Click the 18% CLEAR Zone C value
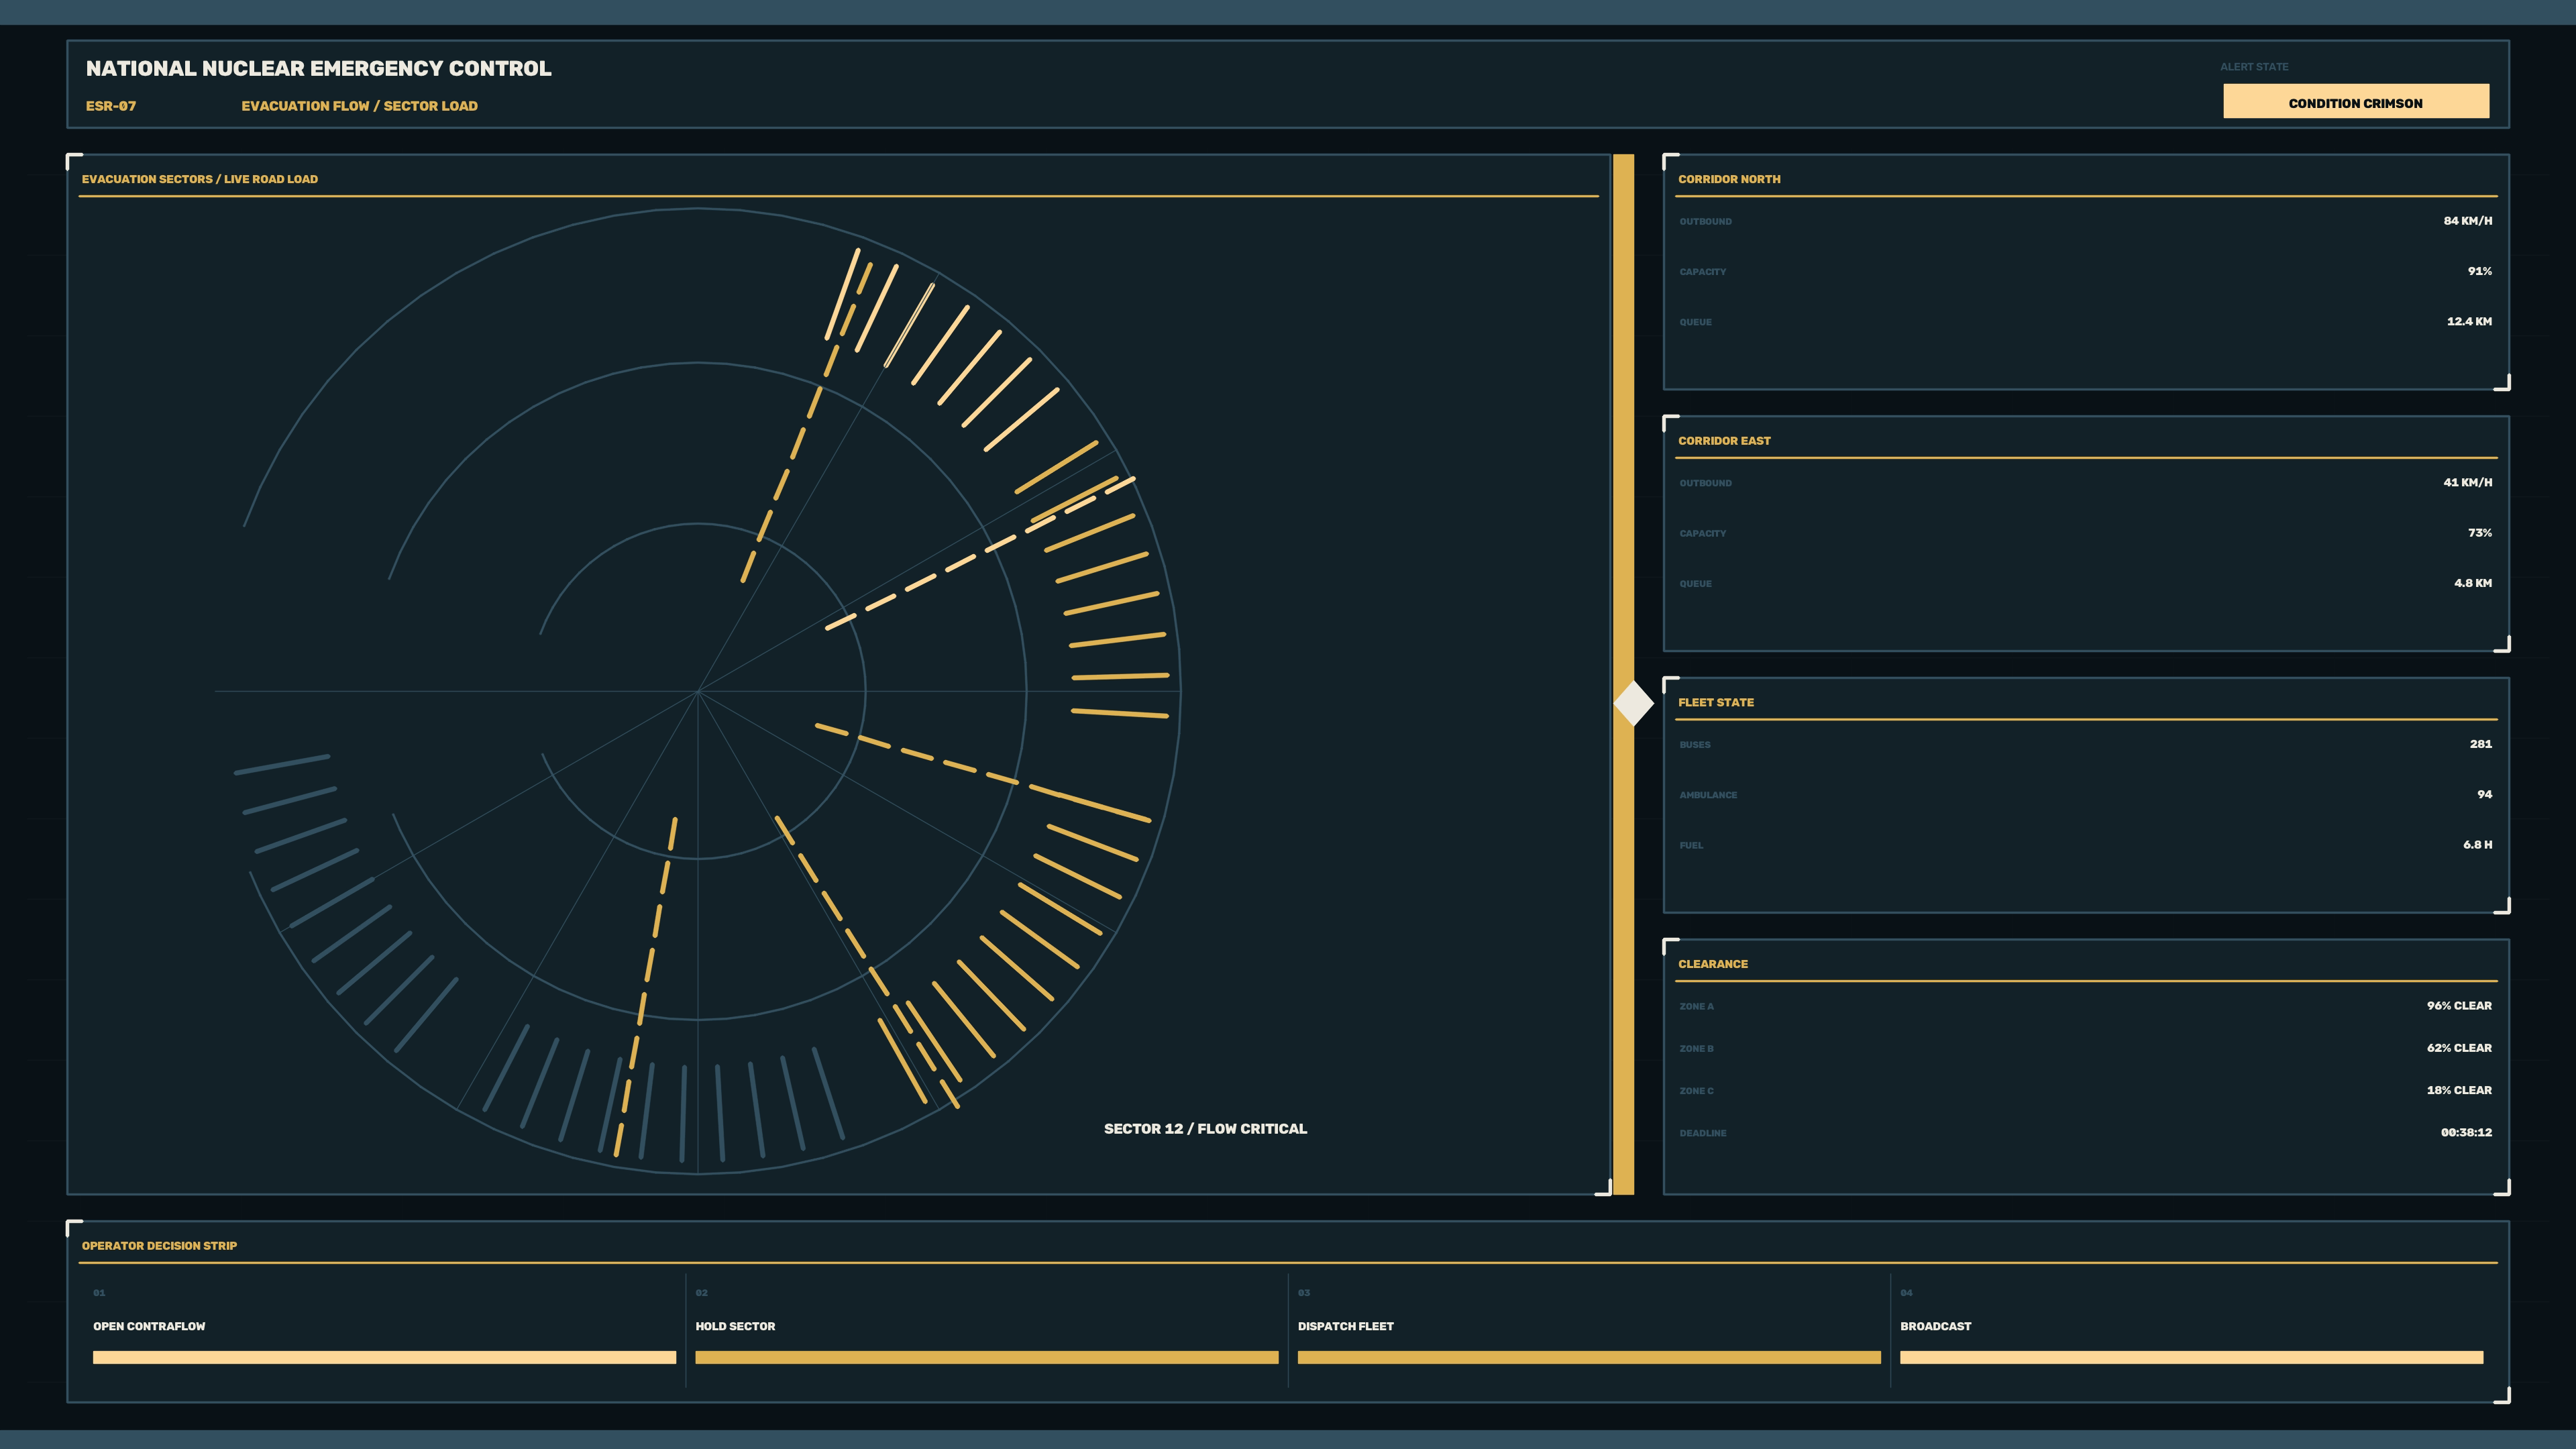 pos(2459,1090)
